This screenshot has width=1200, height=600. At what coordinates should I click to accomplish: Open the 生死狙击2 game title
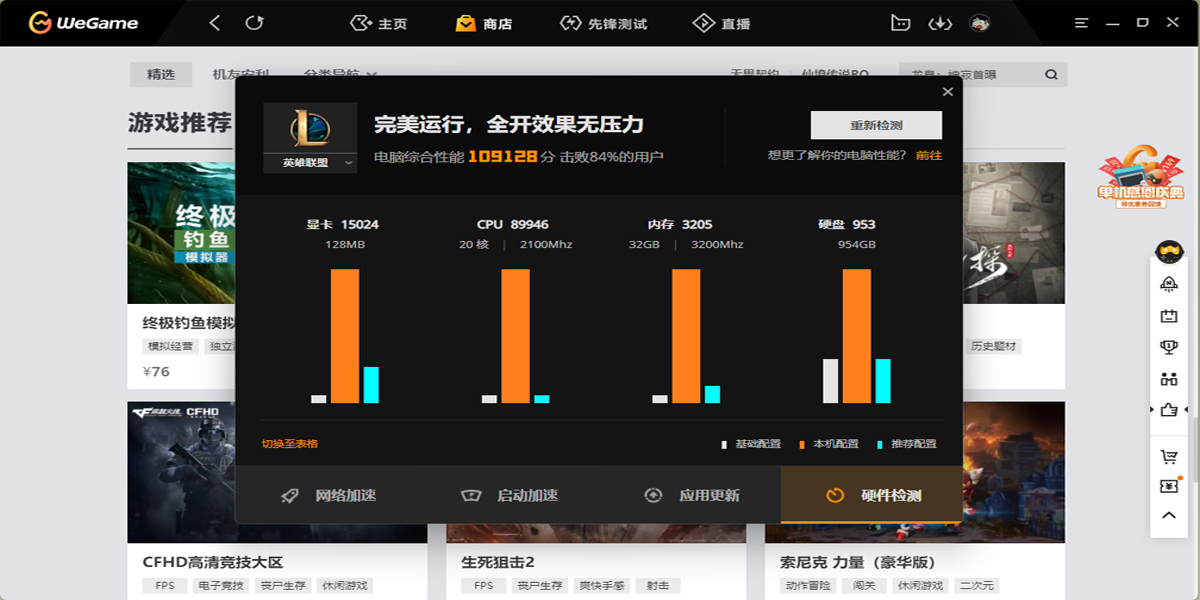pos(498,562)
